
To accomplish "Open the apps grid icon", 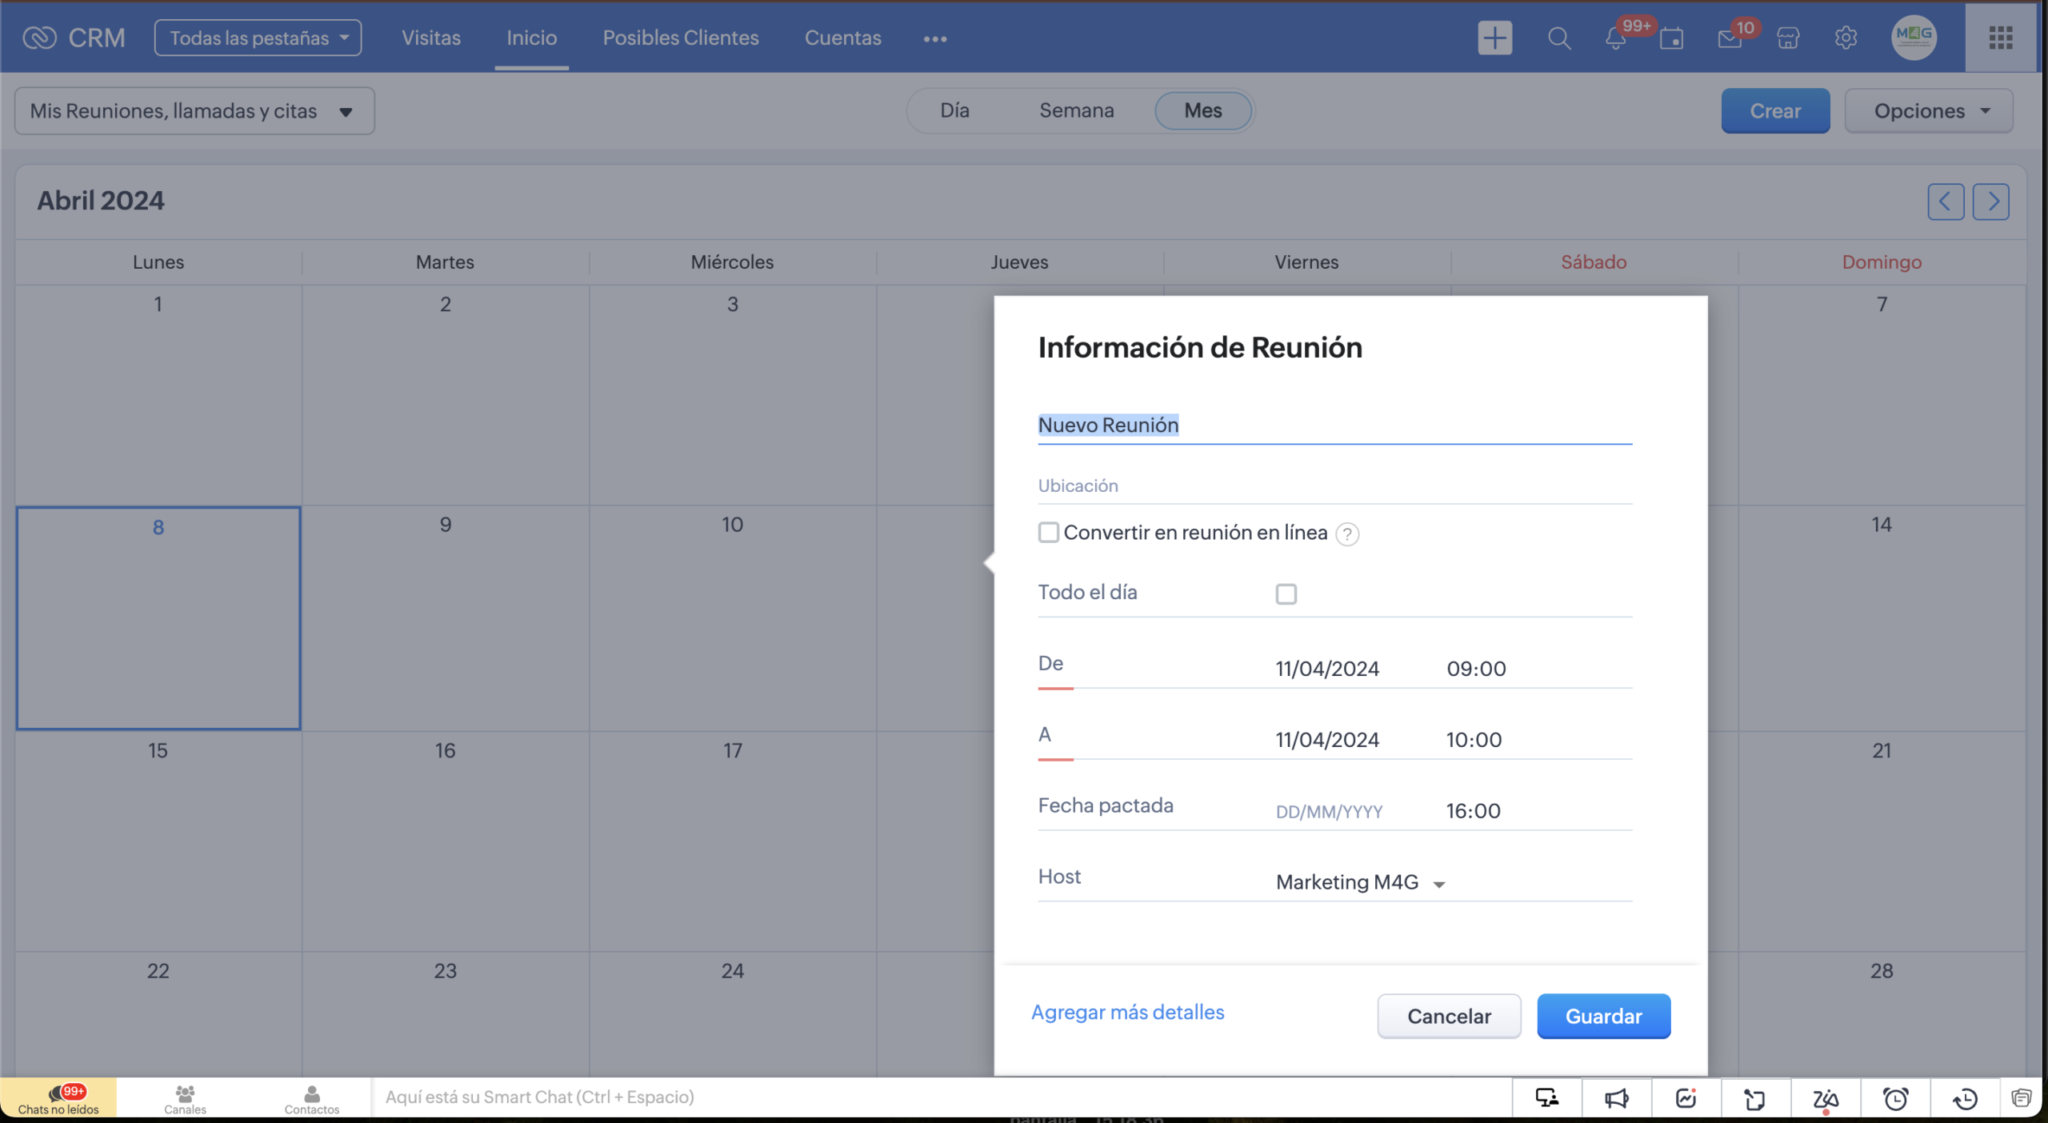I will pos(2000,38).
